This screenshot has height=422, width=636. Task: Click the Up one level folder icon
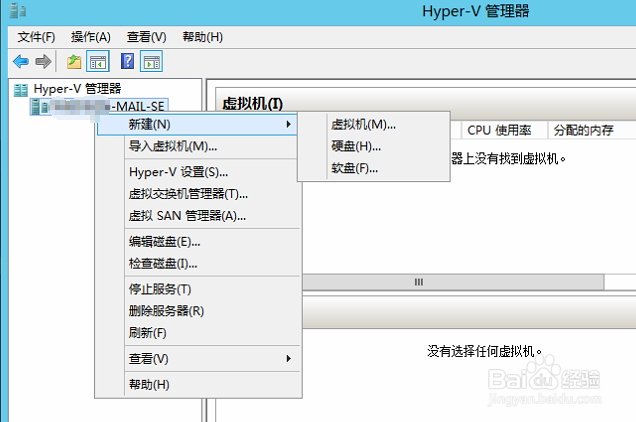coord(74,62)
